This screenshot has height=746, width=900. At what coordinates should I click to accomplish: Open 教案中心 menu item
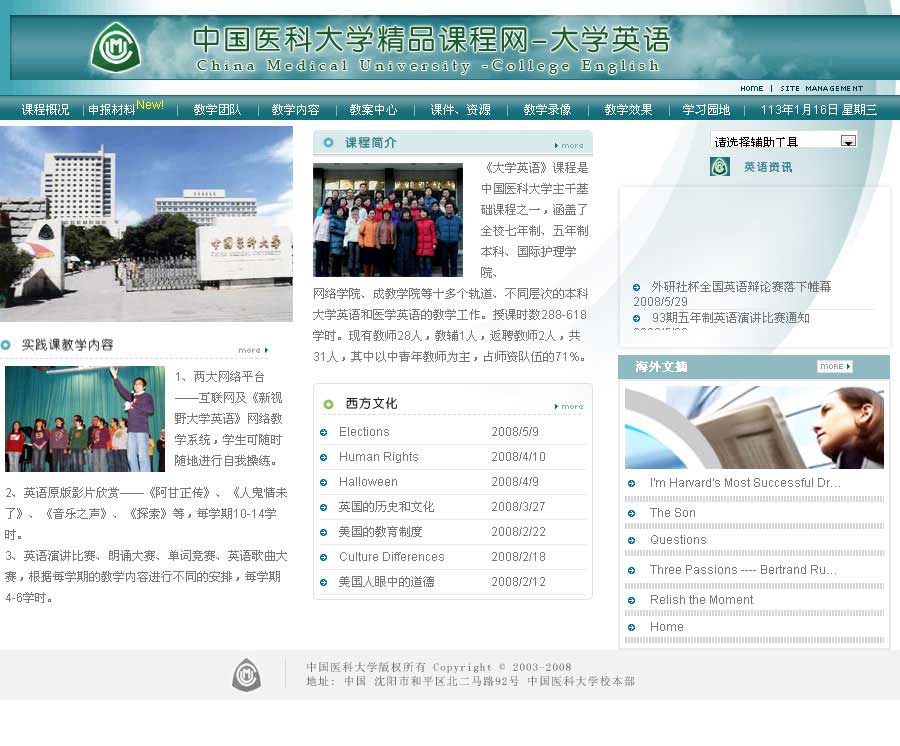click(373, 110)
